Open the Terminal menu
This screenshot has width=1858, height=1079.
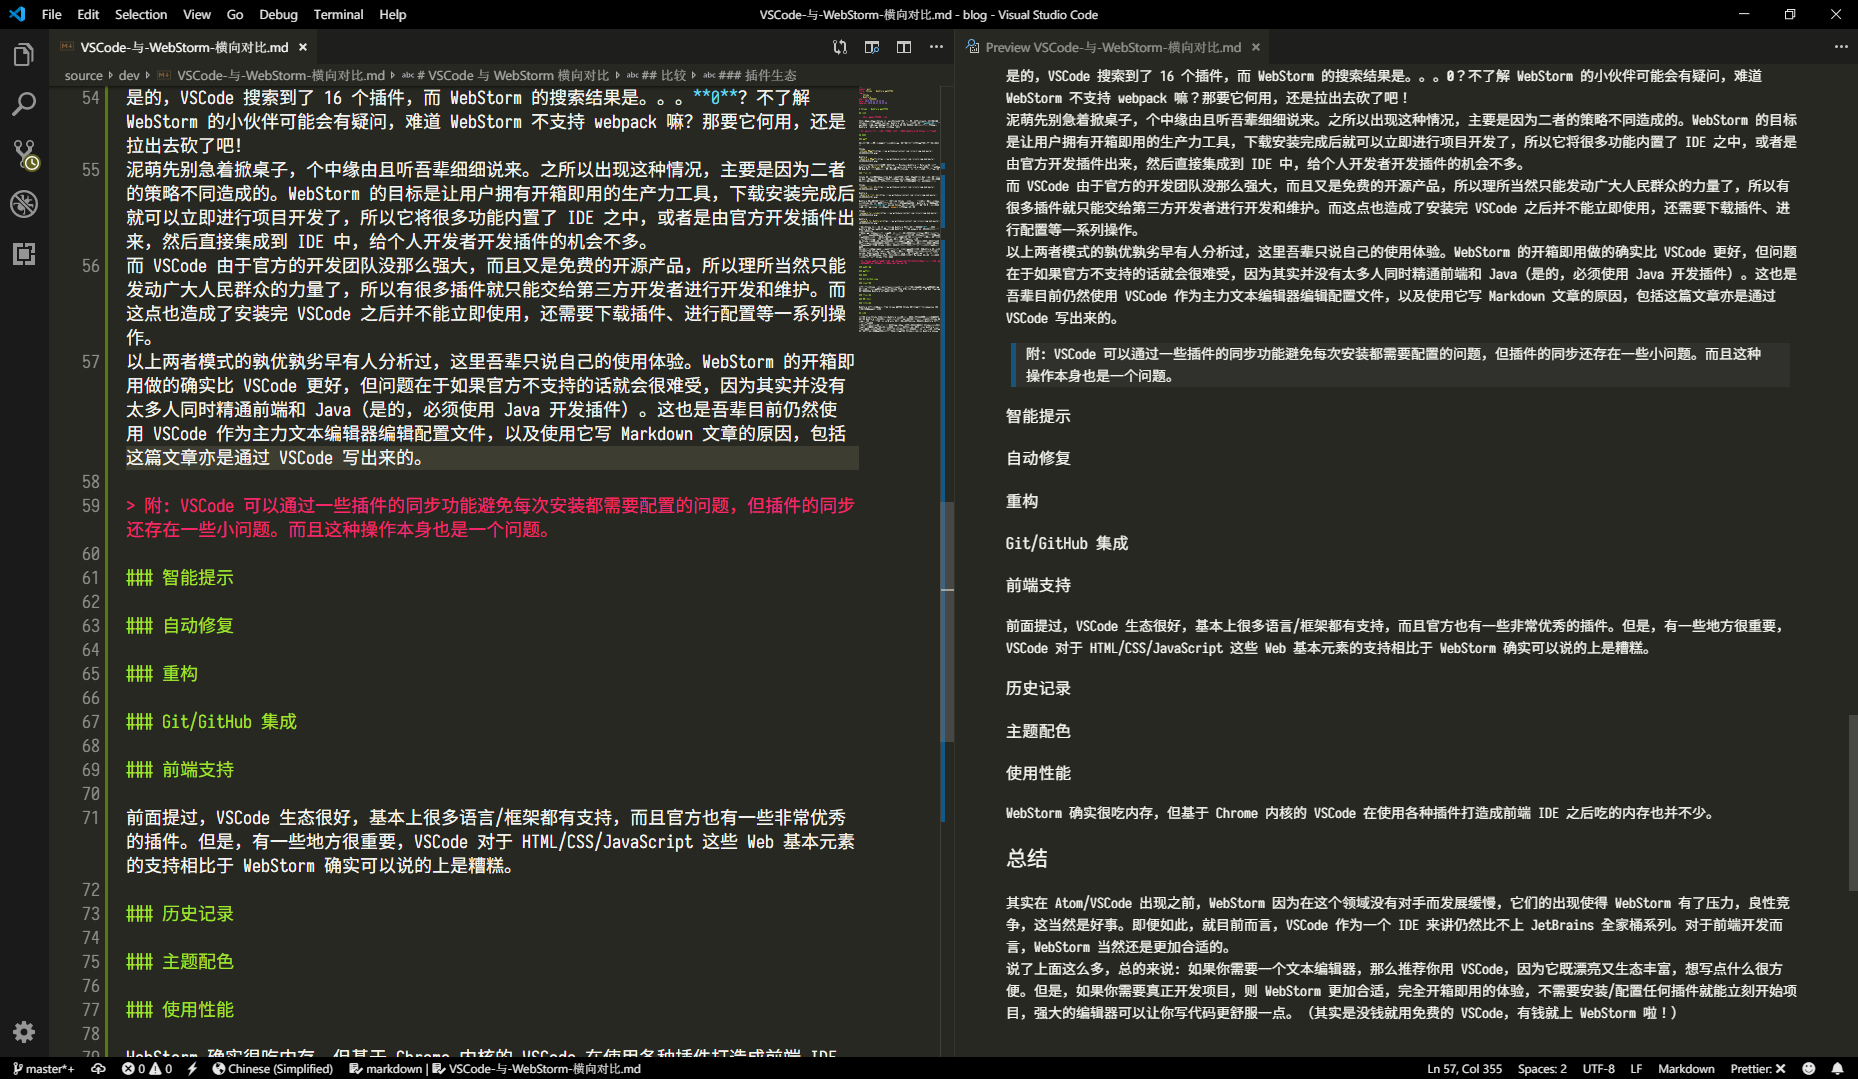(x=338, y=14)
